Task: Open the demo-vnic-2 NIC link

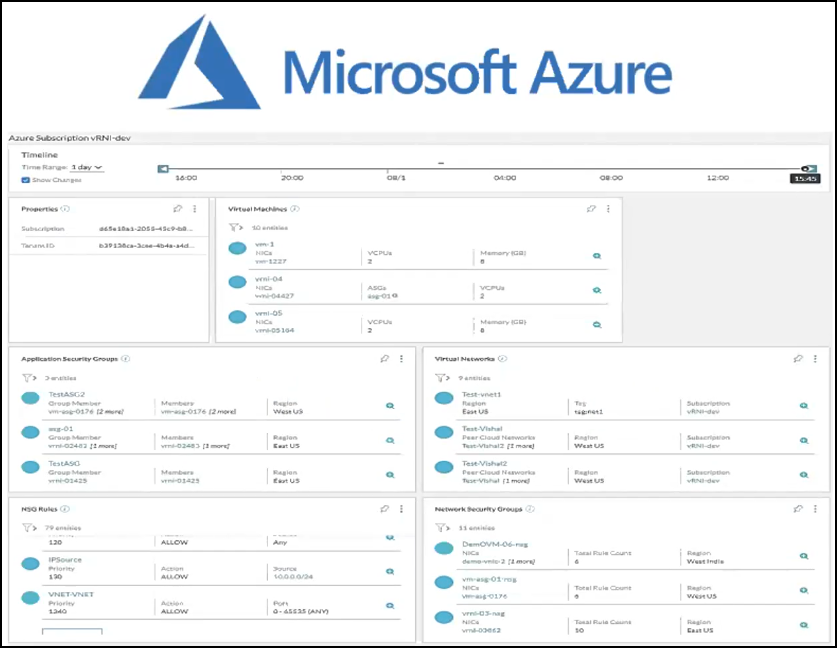Action: click(x=484, y=562)
